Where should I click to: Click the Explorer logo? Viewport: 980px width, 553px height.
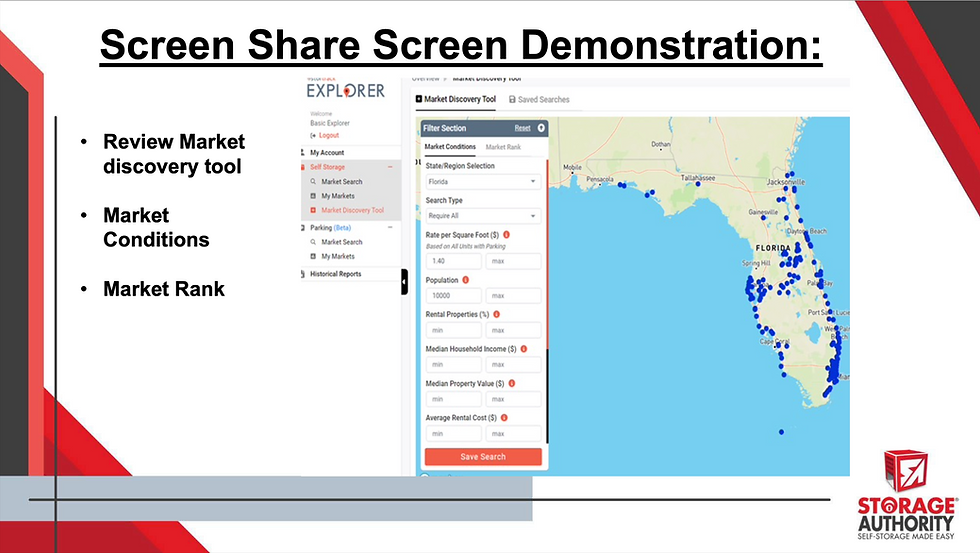pos(346,90)
